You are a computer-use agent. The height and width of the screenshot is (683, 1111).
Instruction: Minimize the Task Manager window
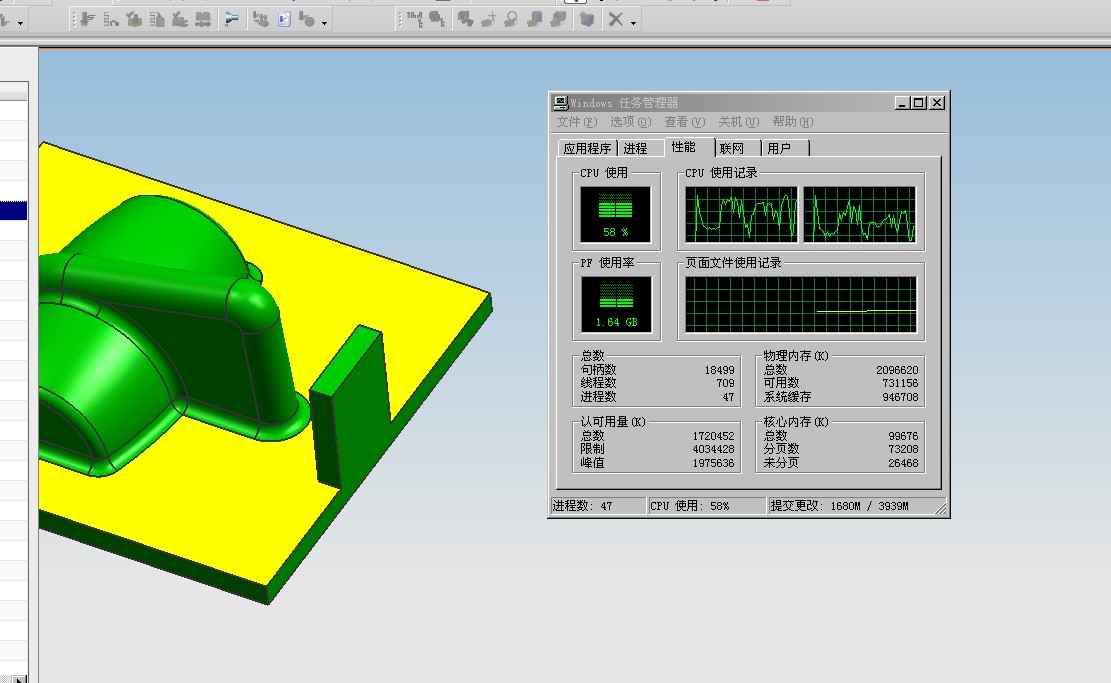pyautogui.click(x=902, y=103)
